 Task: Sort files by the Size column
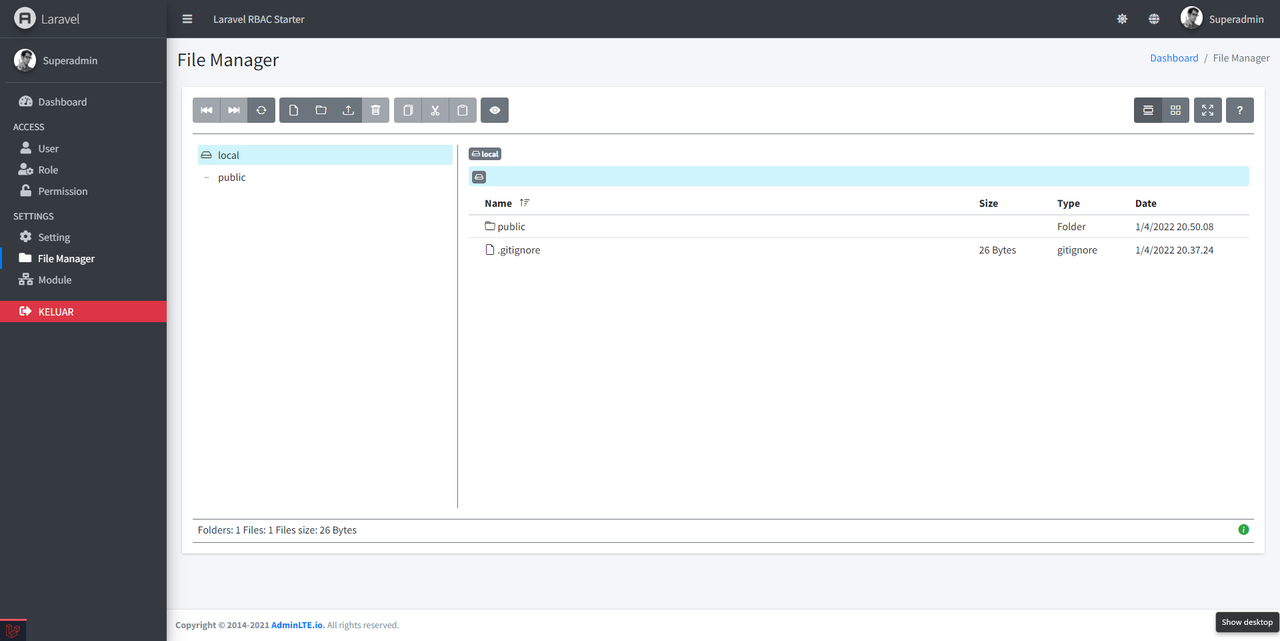988,203
